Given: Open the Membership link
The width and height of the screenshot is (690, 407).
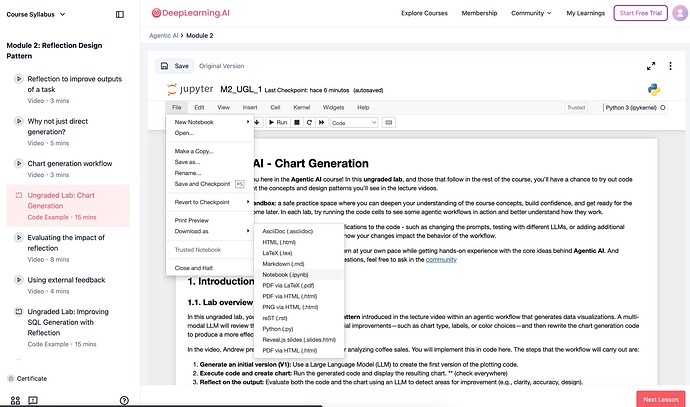Looking at the screenshot, I should pos(479,13).
